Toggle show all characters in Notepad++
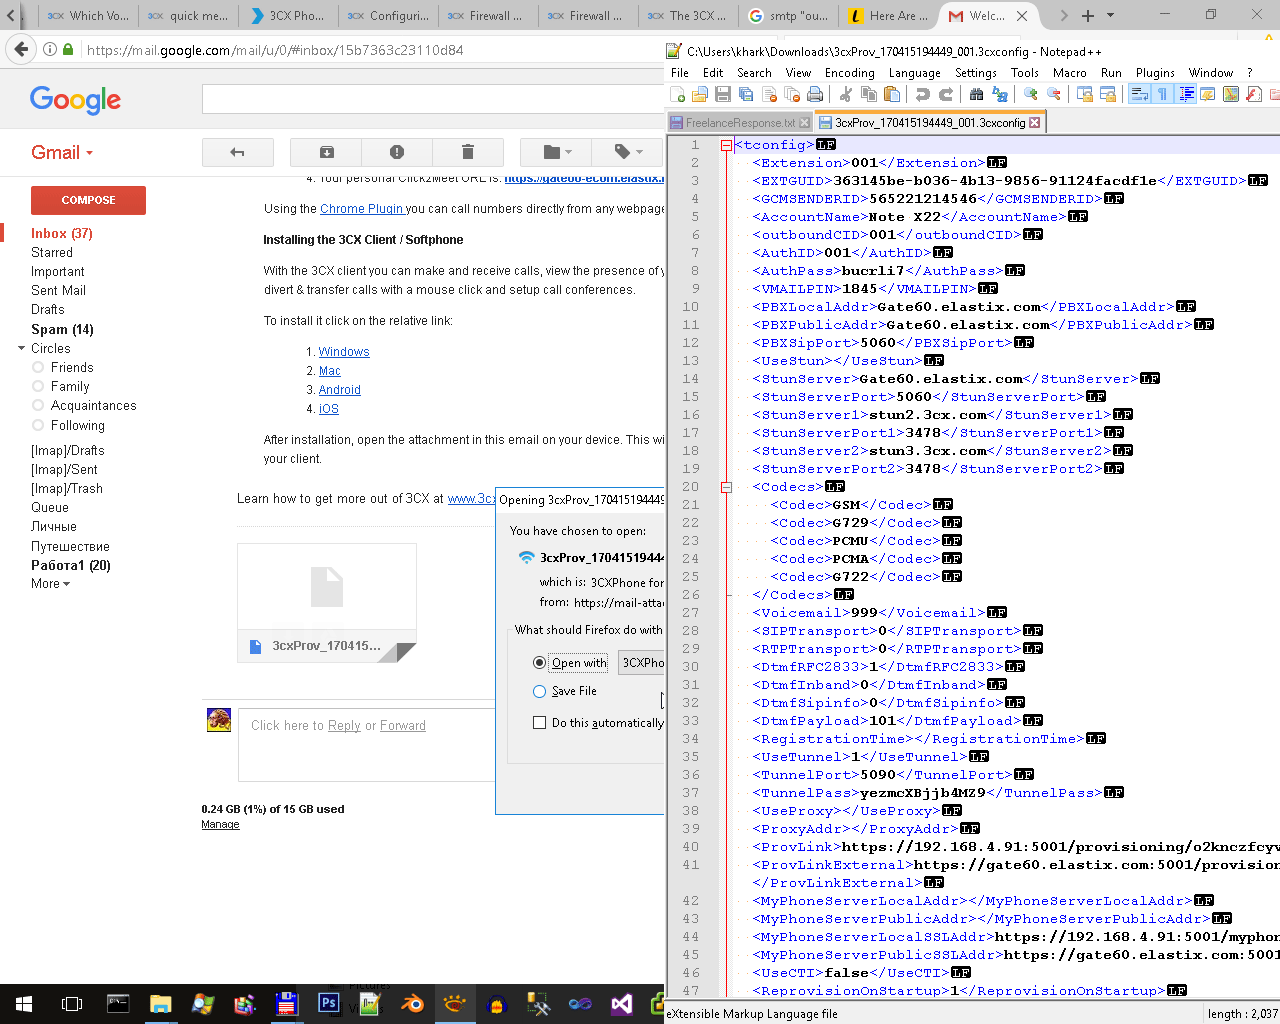Viewport: 1280px width, 1024px height. [x=1162, y=94]
